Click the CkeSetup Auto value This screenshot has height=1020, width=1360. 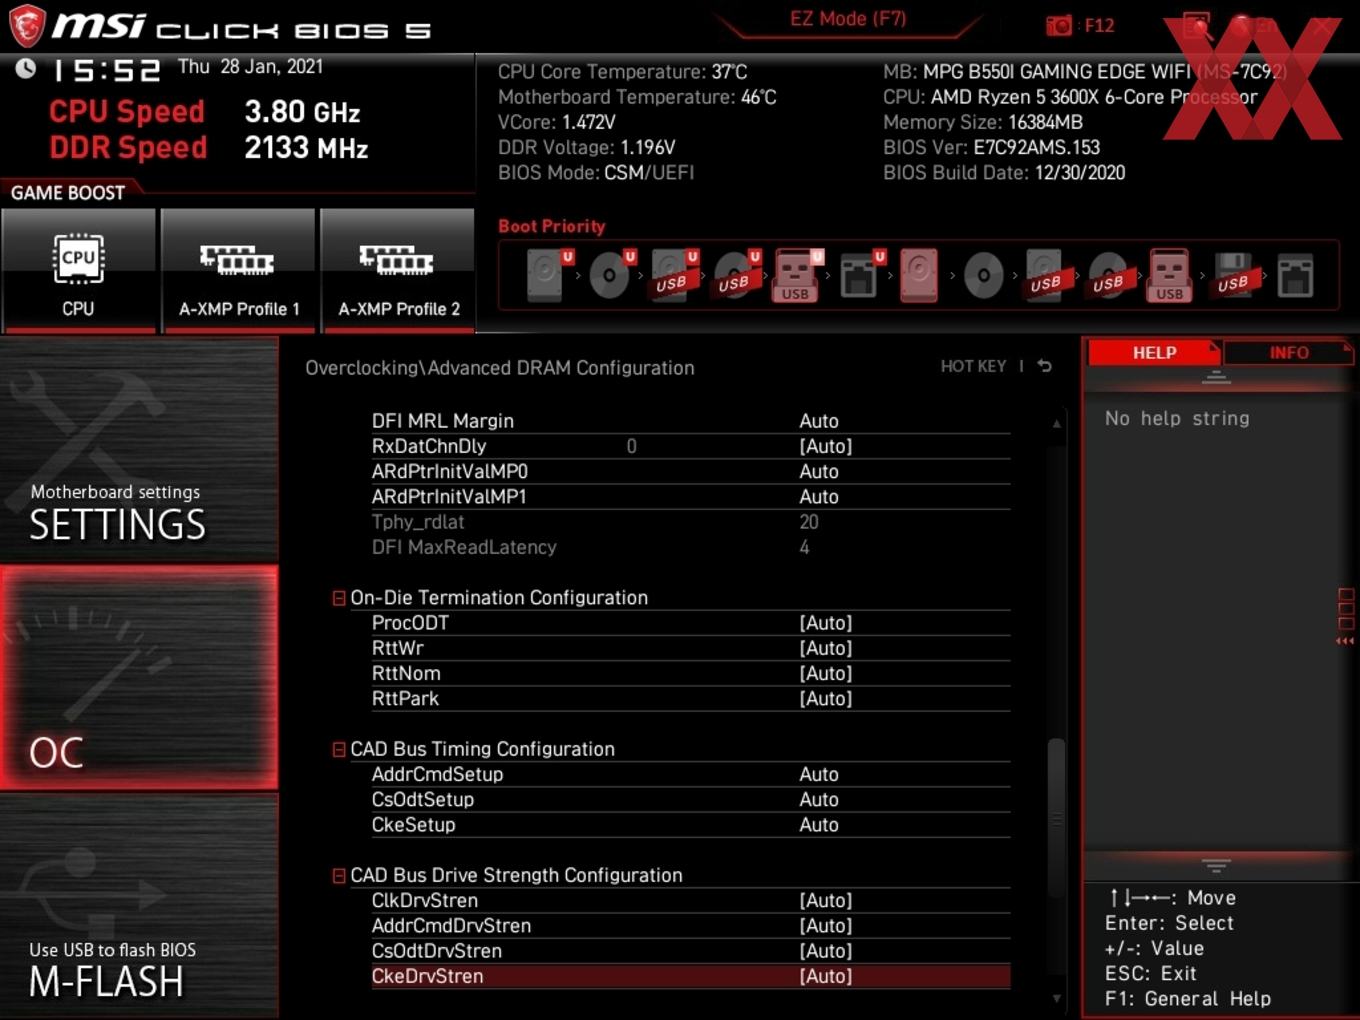tap(819, 825)
